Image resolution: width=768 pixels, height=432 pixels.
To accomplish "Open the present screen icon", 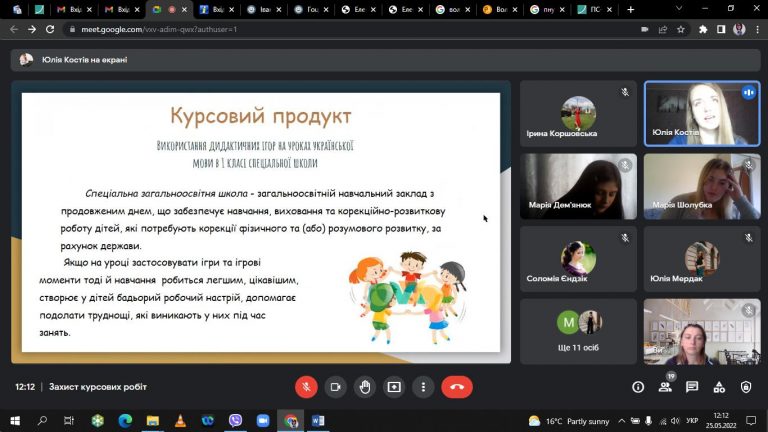I will [394, 387].
